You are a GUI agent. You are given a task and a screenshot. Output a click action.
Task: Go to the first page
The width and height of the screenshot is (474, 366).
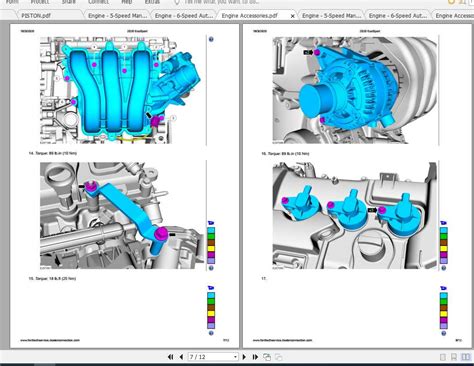(171, 357)
